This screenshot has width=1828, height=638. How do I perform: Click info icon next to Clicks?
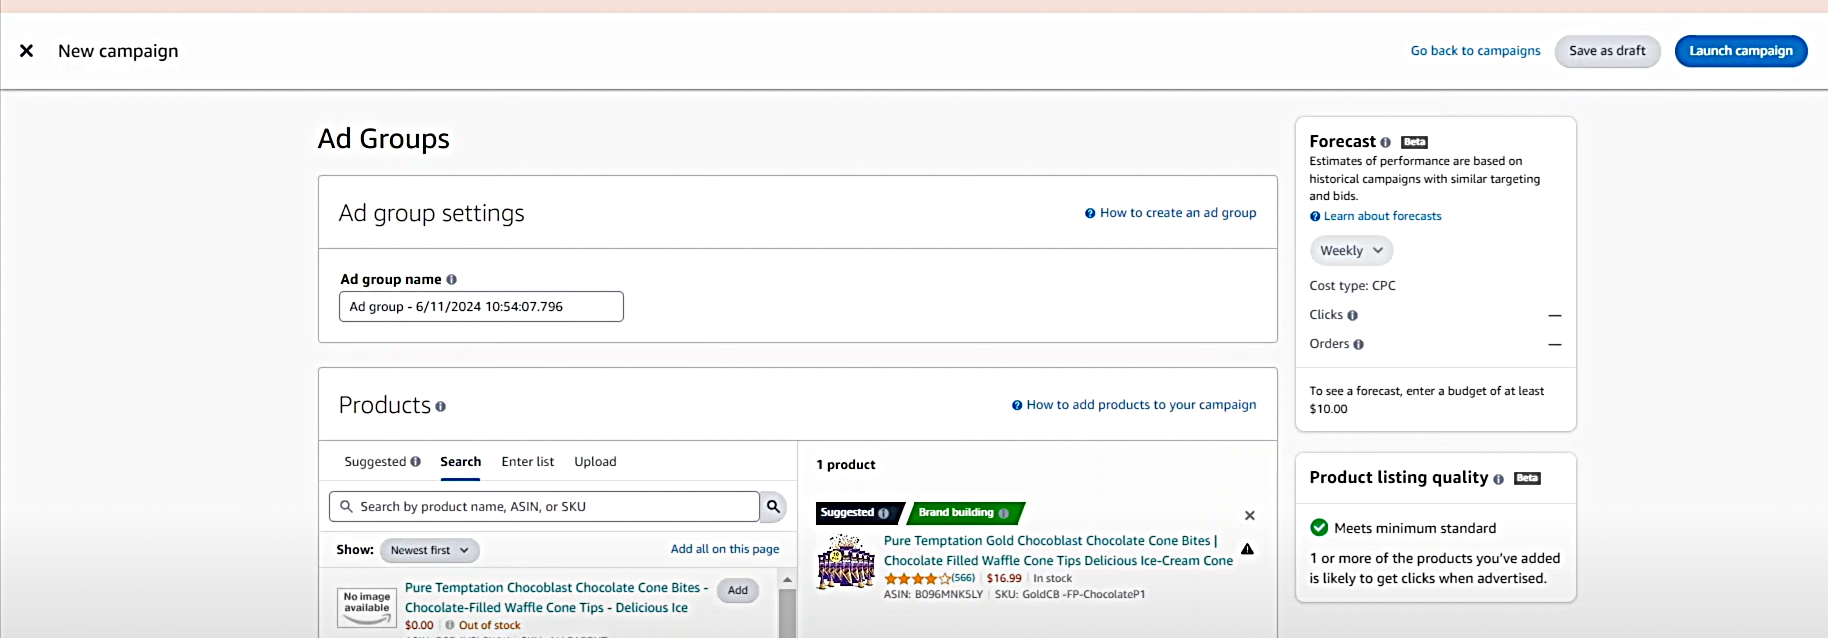[x=1352, y=316]
